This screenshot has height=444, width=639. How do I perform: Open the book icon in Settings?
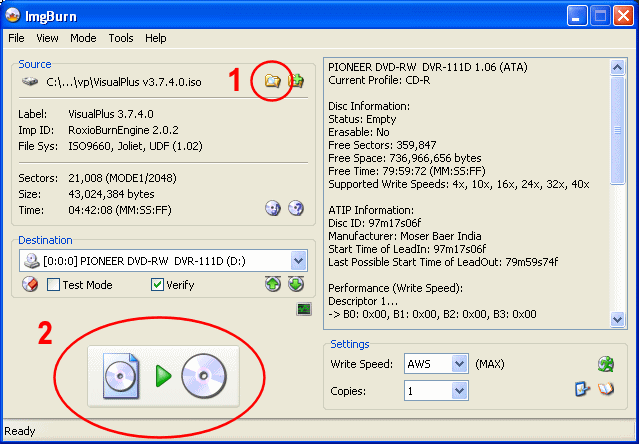pos(606,389)
